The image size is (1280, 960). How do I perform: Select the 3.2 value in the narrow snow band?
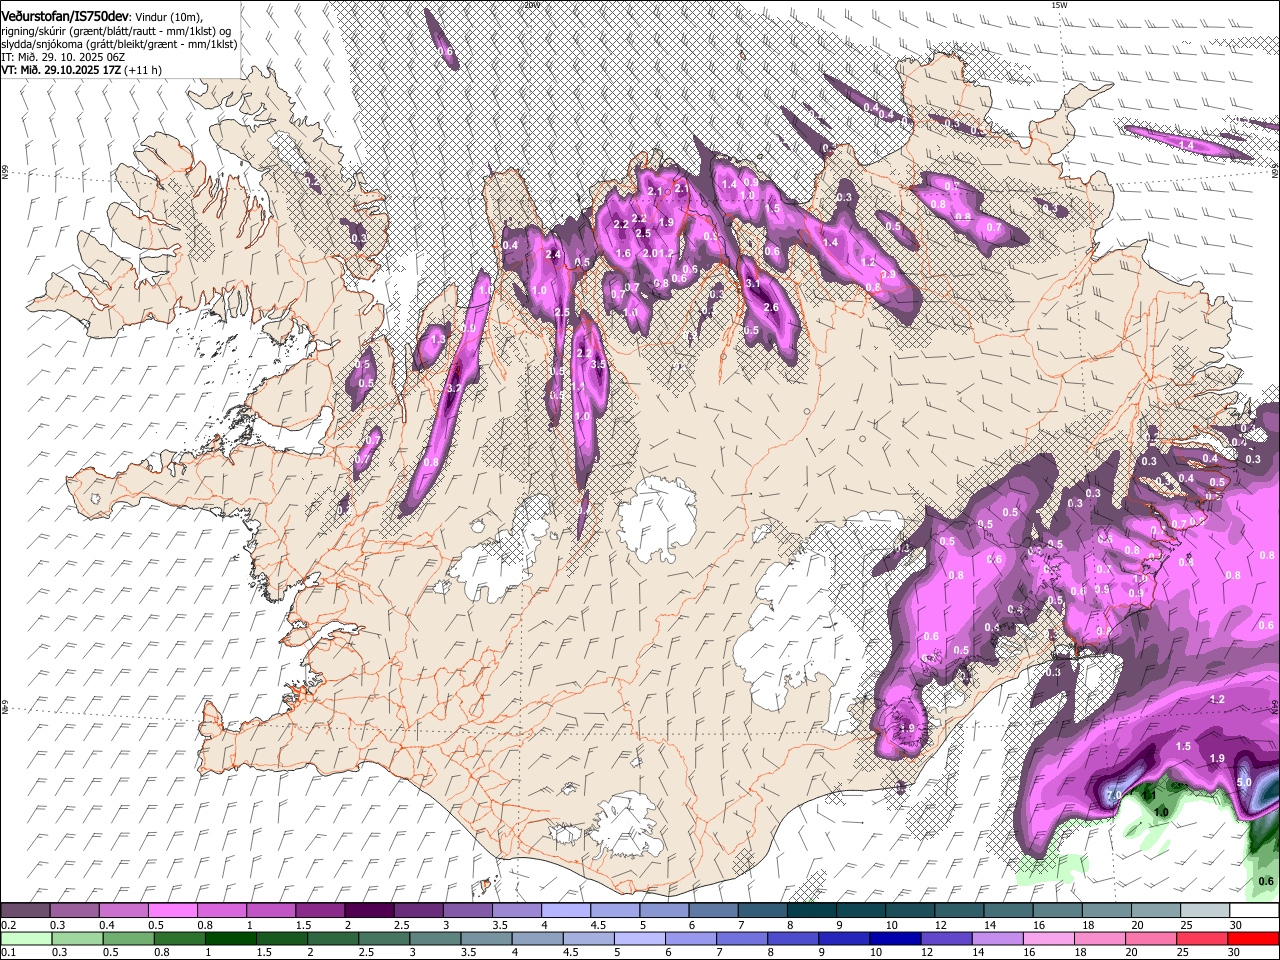tap(453, 388)
